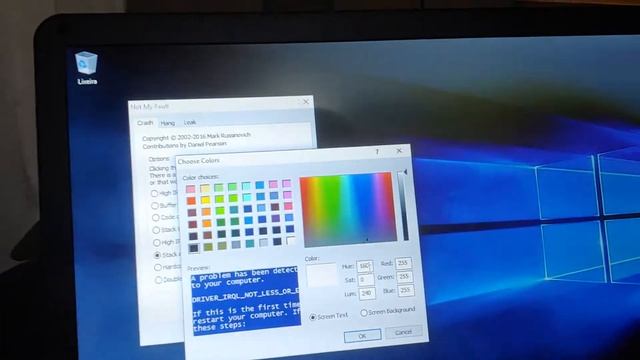Screen dimensions: 640x360
Task: Close the Choose Colors dialog with X
Action: click(399, 151)
